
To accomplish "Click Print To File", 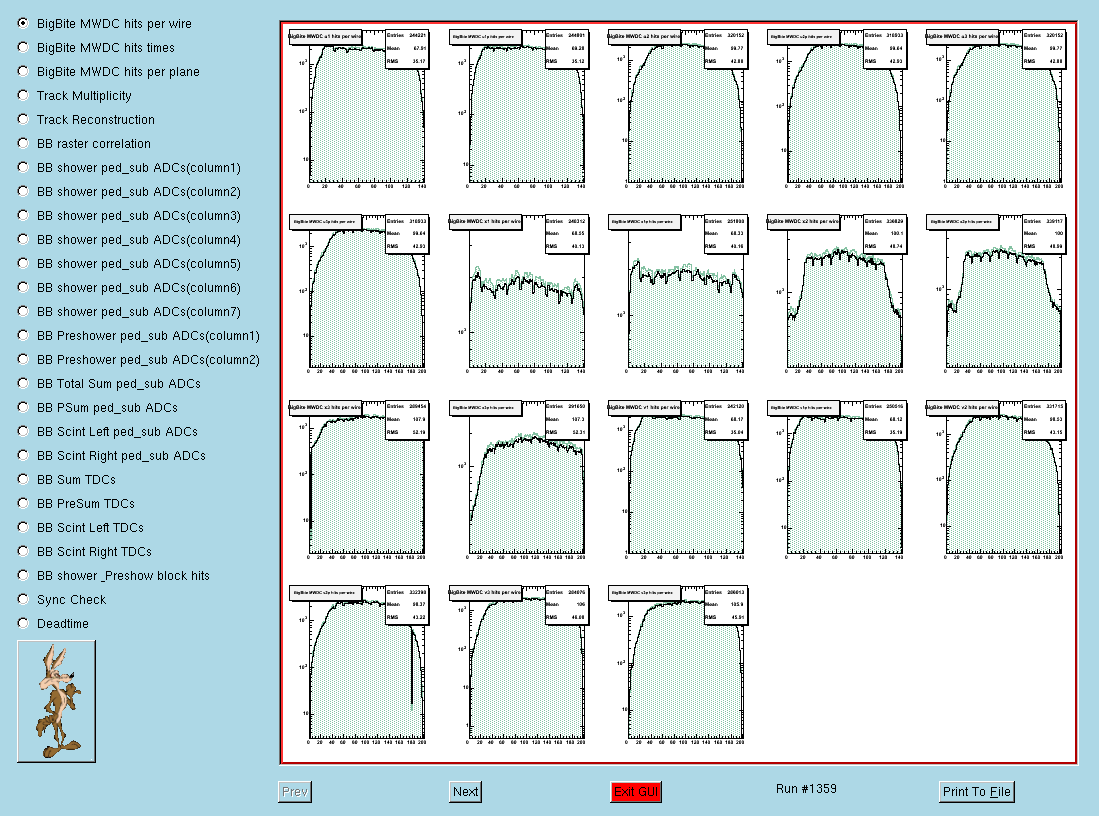I will click(976, 791).
